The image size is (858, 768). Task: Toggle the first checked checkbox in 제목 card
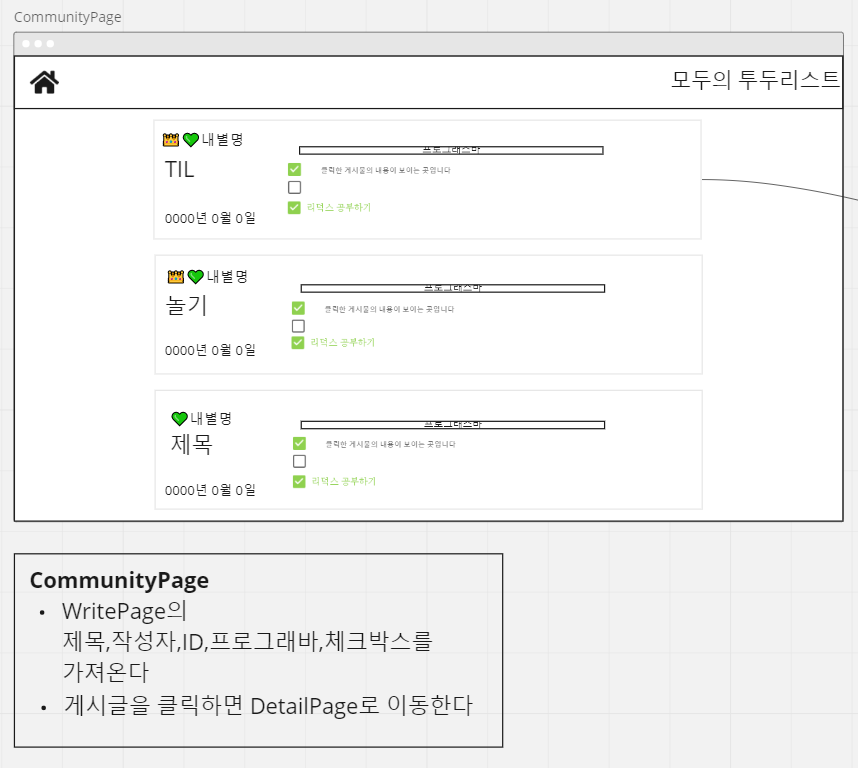(299, 443)
